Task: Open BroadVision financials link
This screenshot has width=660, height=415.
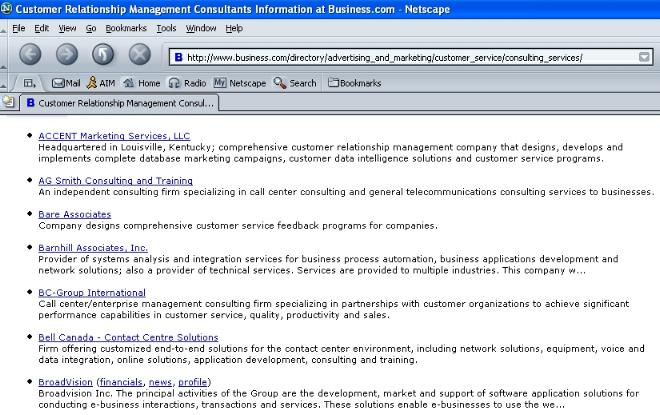Action: 121,382
